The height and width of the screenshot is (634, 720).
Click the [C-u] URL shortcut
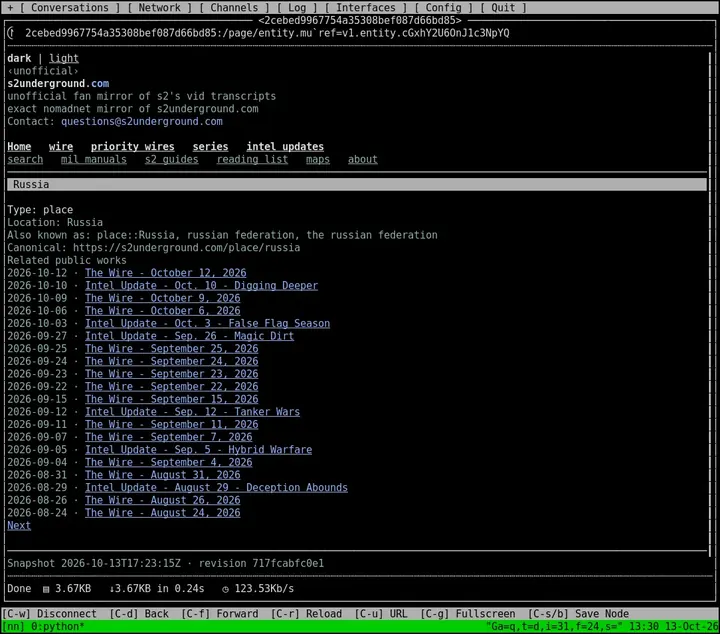381,614
